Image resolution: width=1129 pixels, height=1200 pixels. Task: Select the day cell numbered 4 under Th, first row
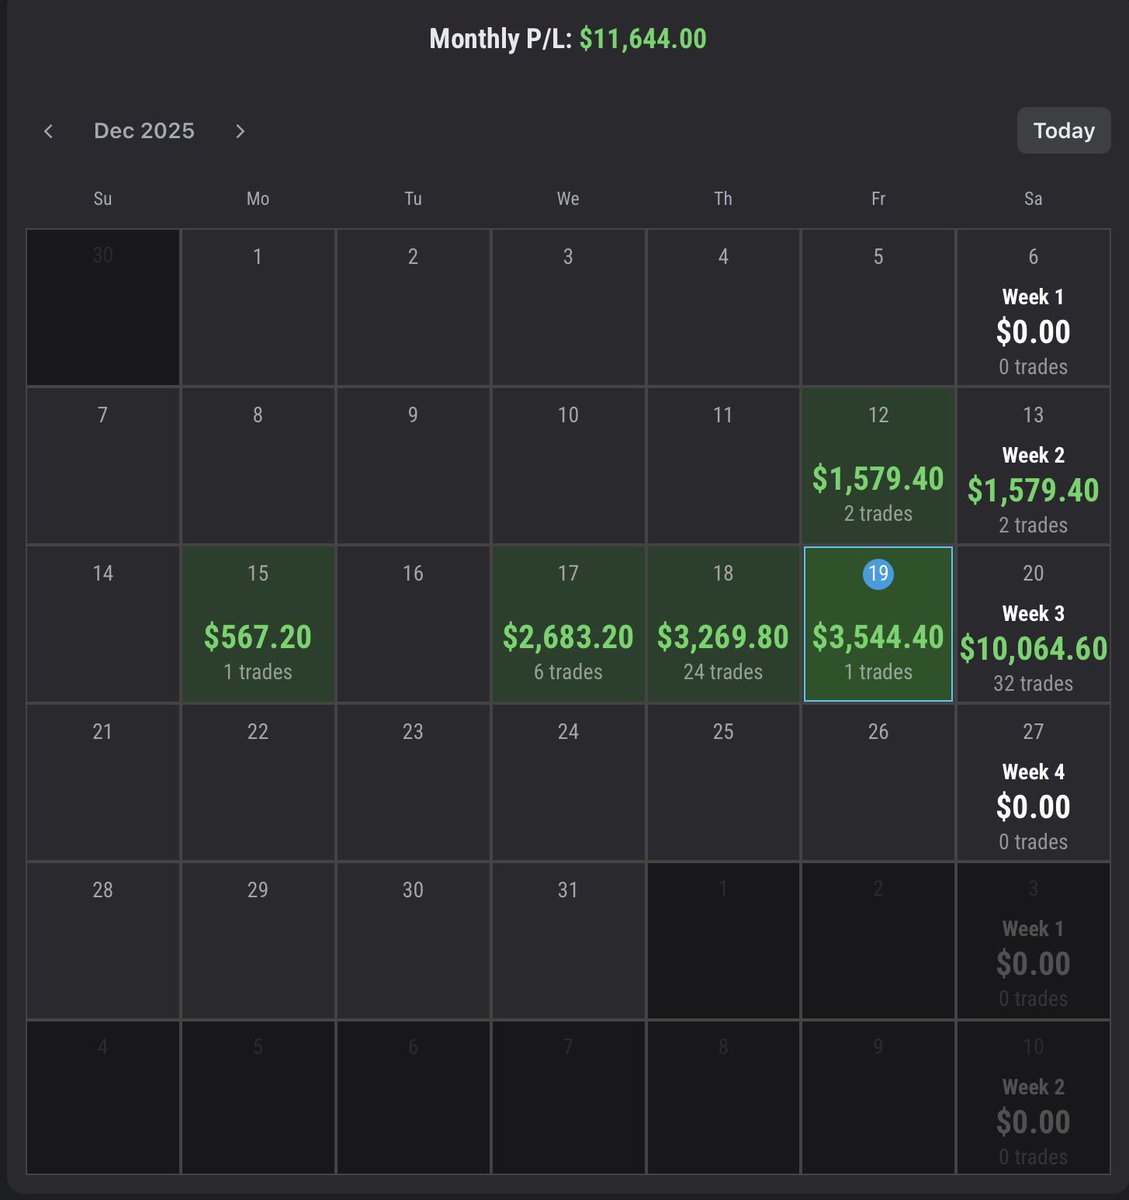(723, 308)
